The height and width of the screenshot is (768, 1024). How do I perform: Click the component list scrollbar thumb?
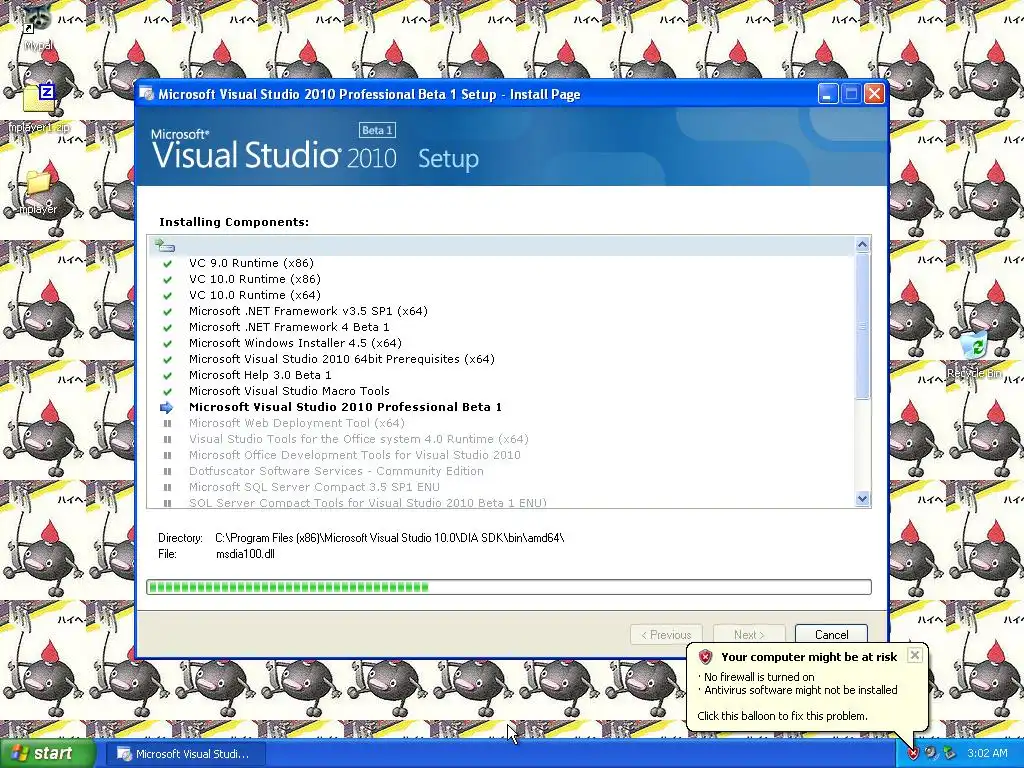coord(862,326)
